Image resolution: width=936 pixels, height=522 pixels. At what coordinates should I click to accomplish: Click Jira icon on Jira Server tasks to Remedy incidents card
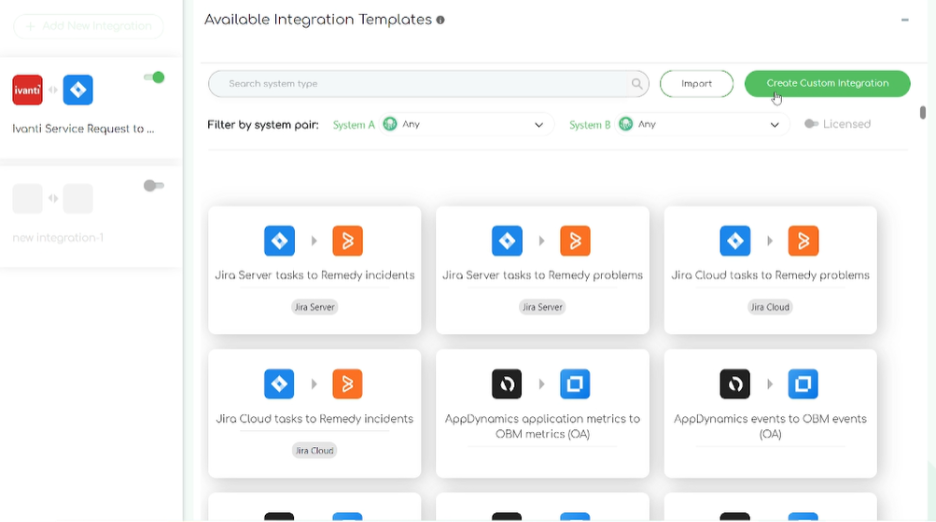point(279,241)
